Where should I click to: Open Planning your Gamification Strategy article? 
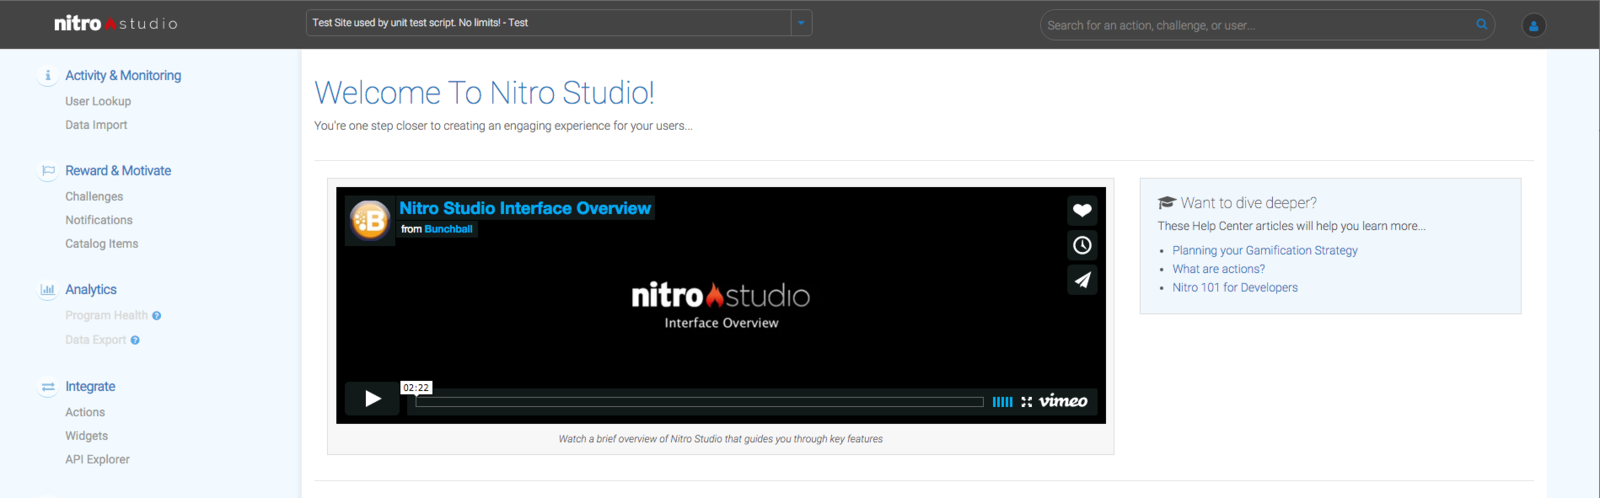(1265, 251)
